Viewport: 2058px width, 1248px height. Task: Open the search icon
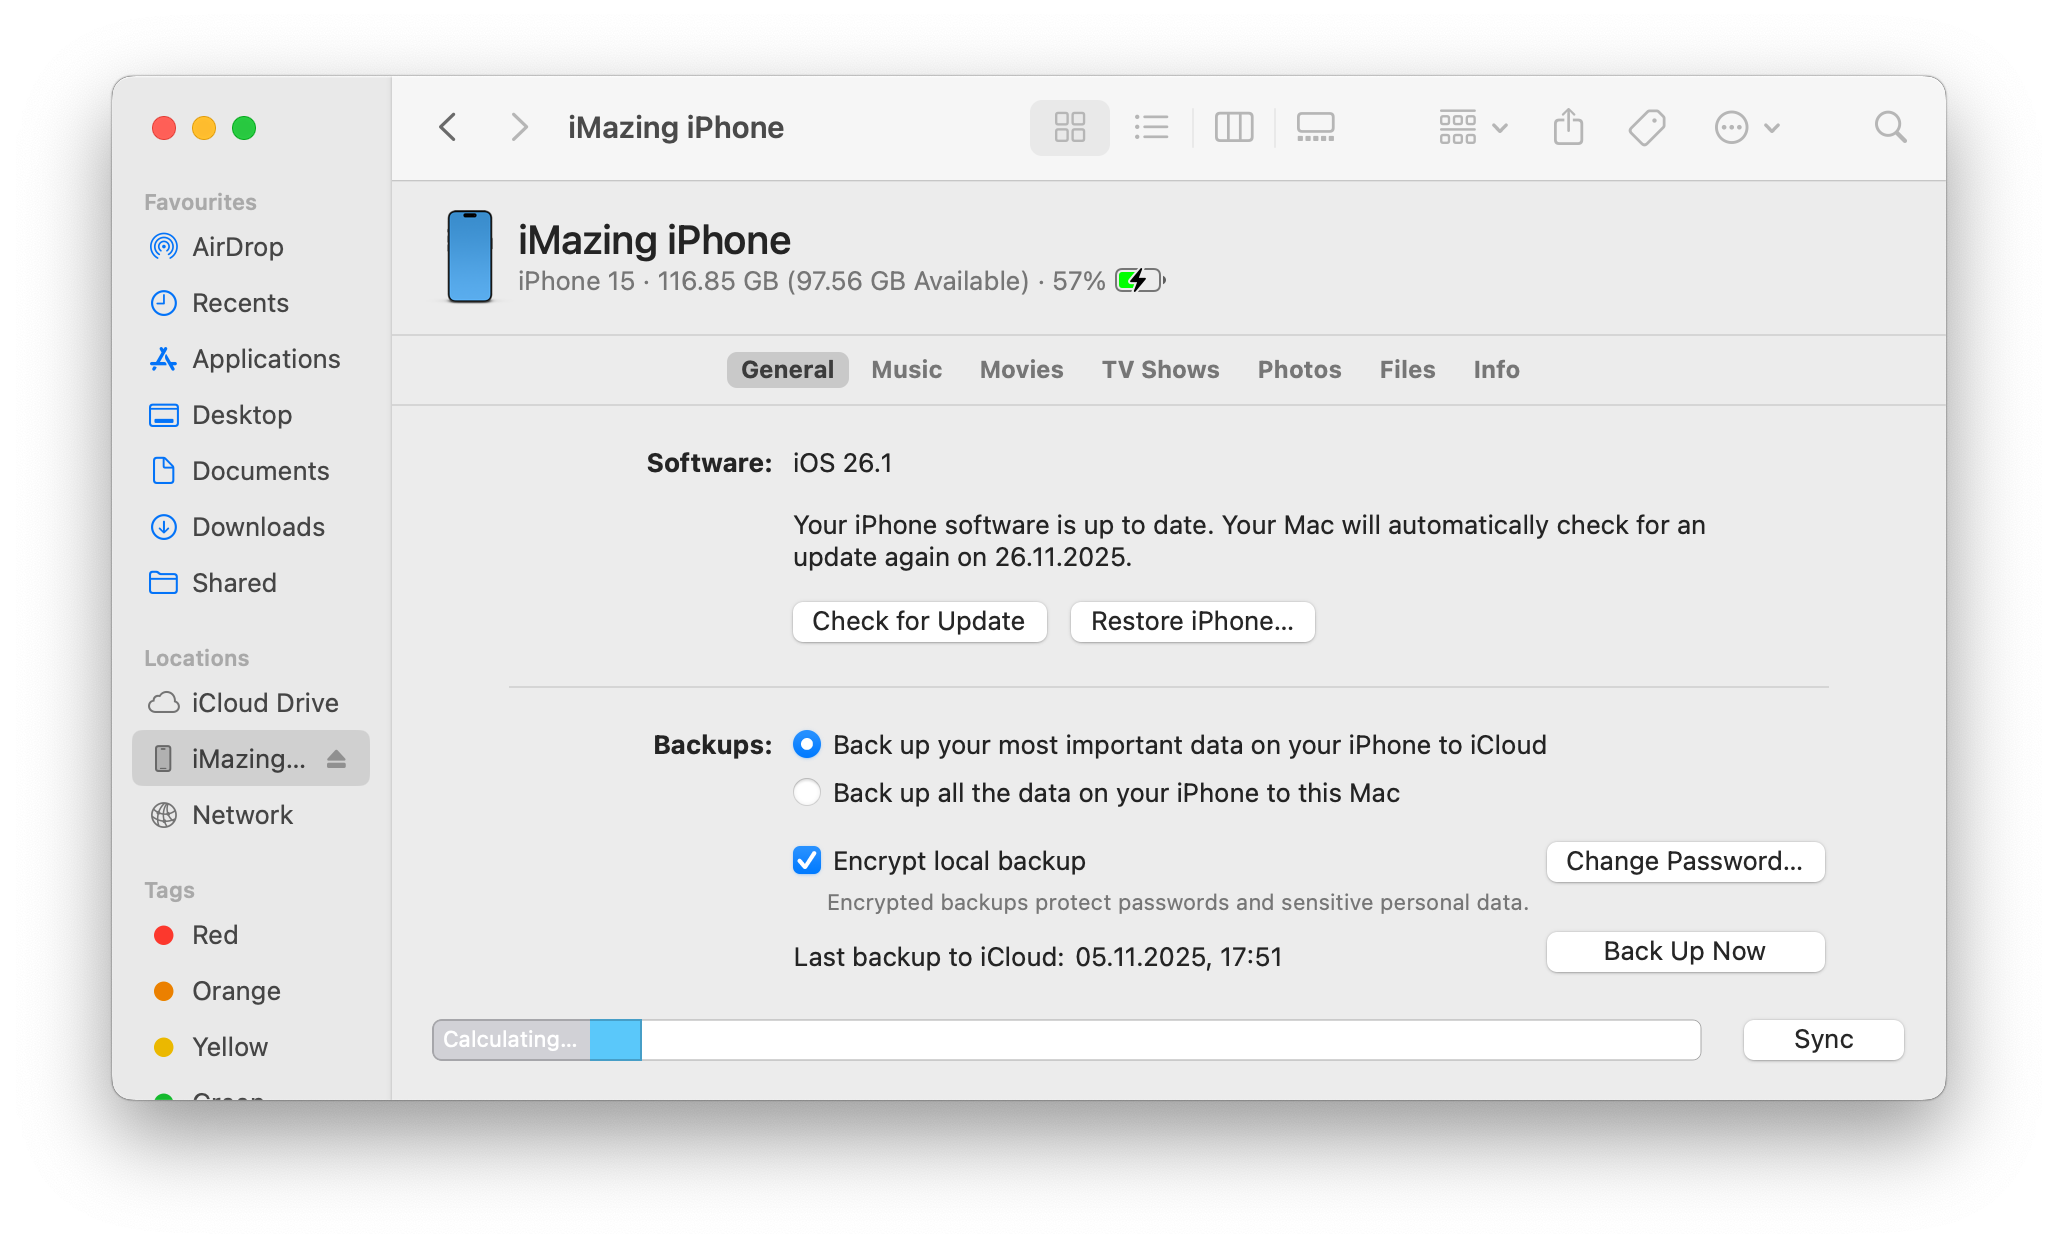1890,127
